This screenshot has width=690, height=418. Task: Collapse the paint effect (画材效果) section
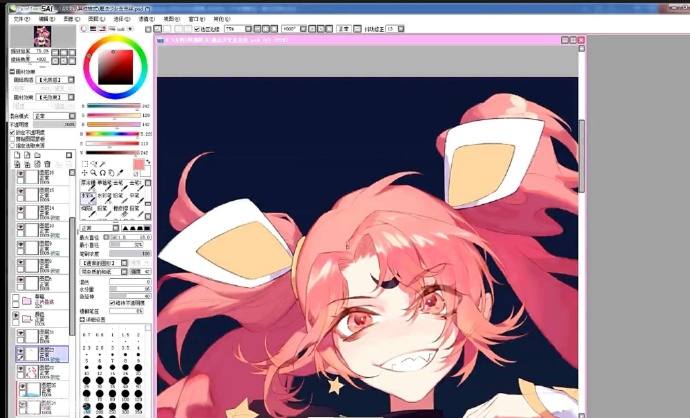pyautogui.click(x=12, y=71)
